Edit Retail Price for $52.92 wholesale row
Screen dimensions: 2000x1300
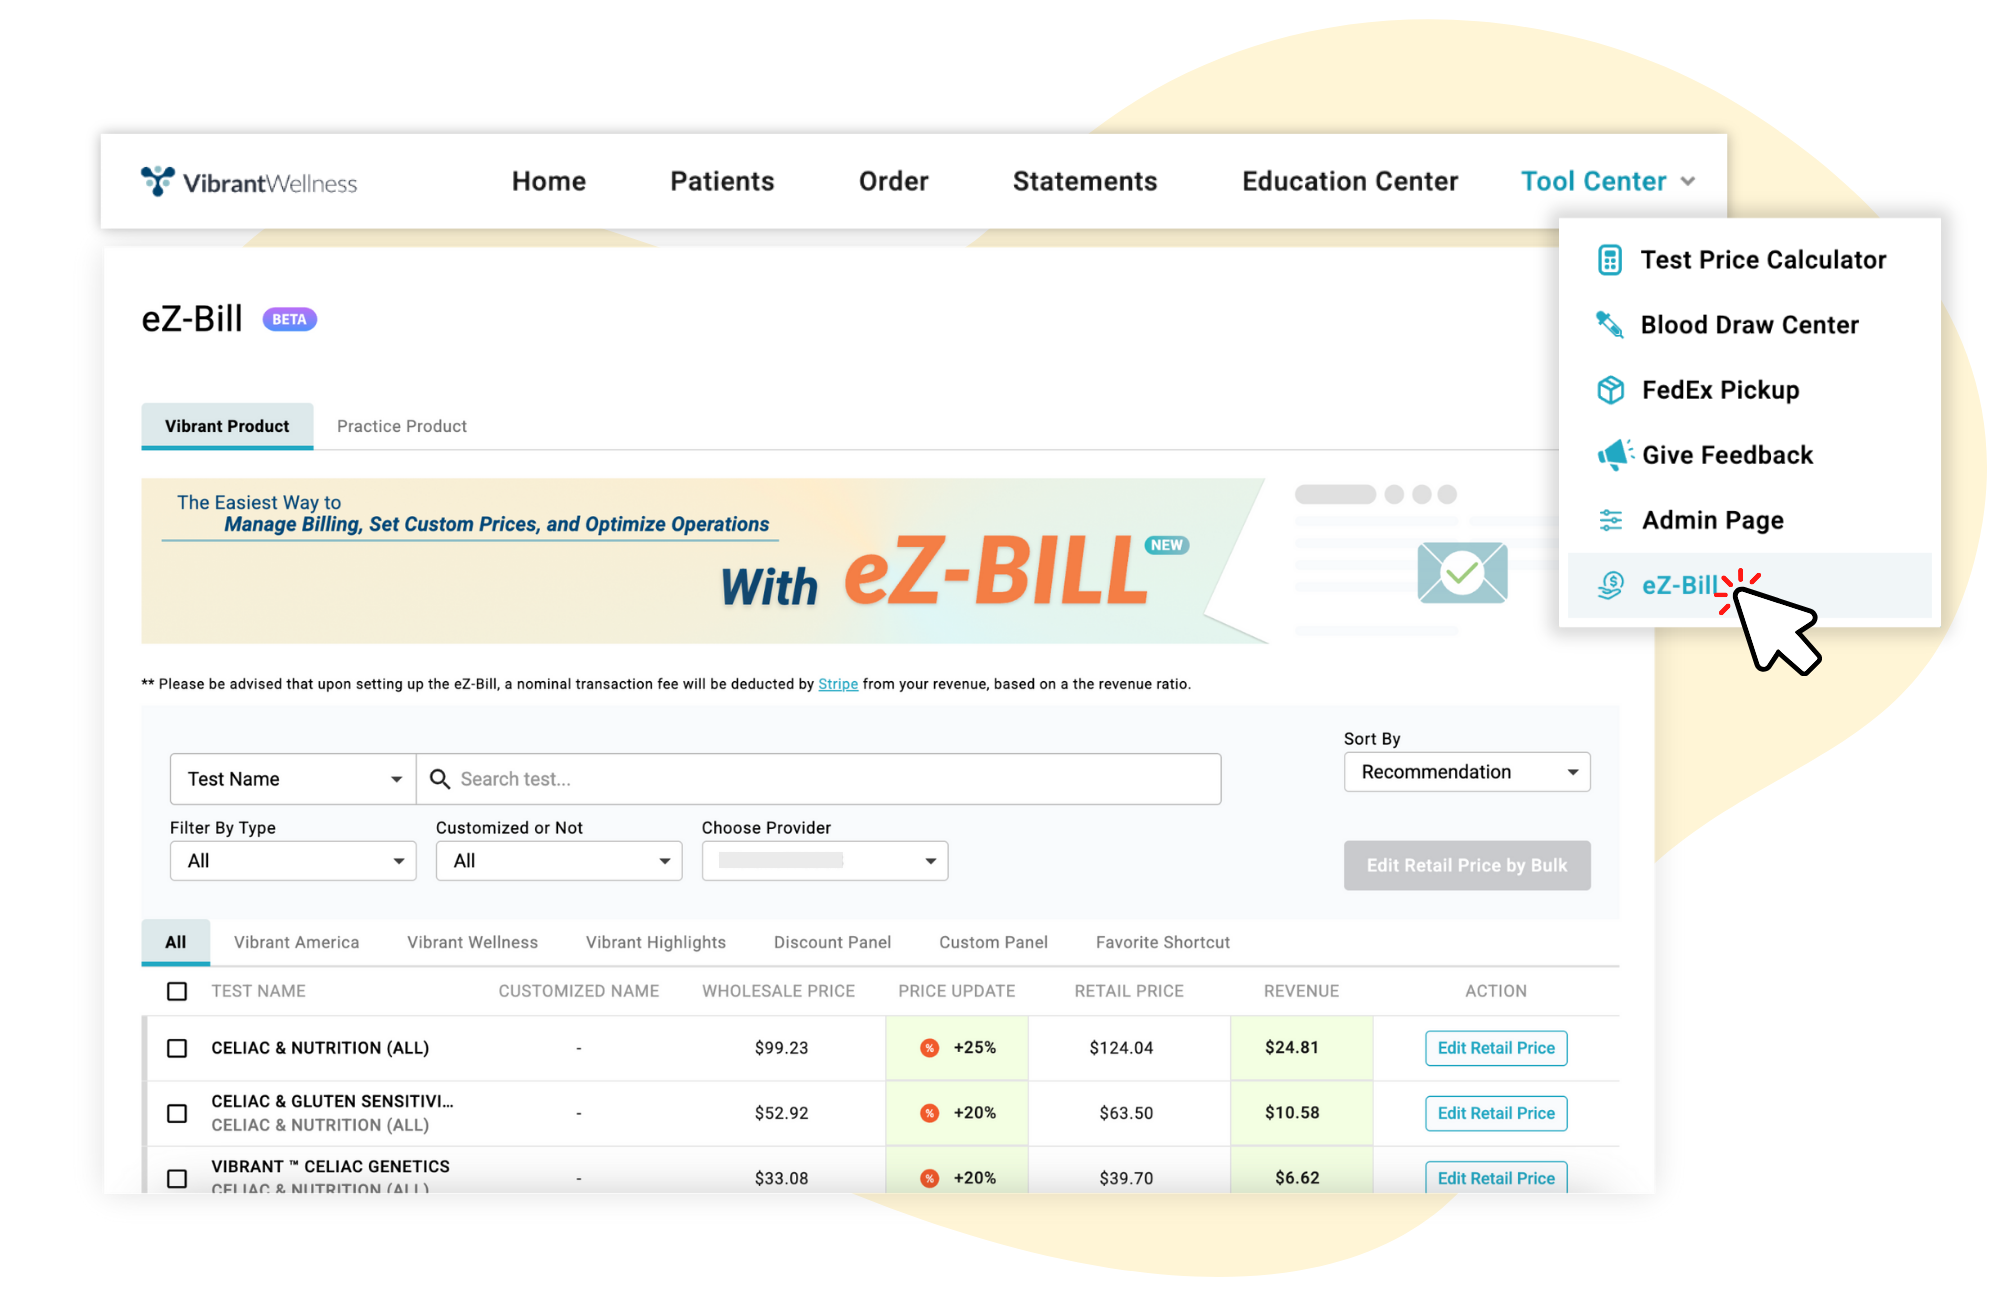point(1496,1113)
